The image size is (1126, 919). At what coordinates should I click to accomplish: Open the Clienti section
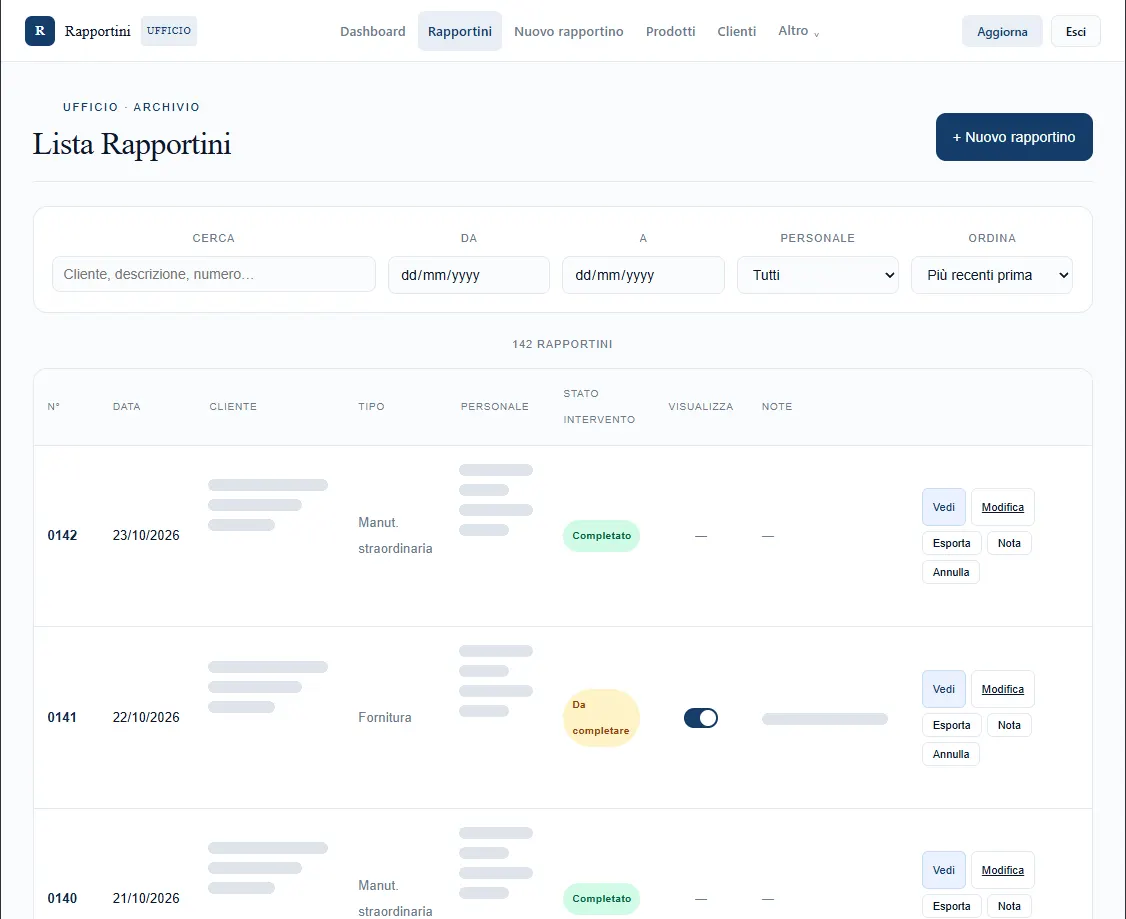[736, 32]
